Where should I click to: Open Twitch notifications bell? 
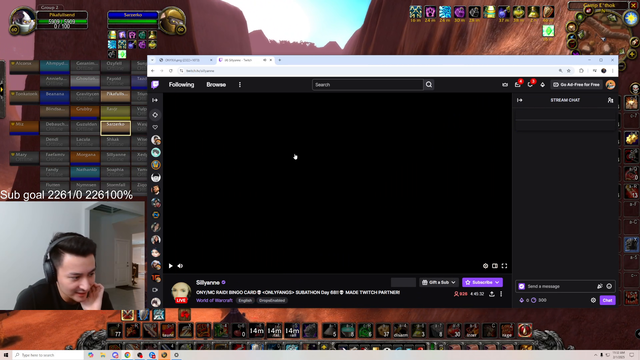click(x=530, y=84)
